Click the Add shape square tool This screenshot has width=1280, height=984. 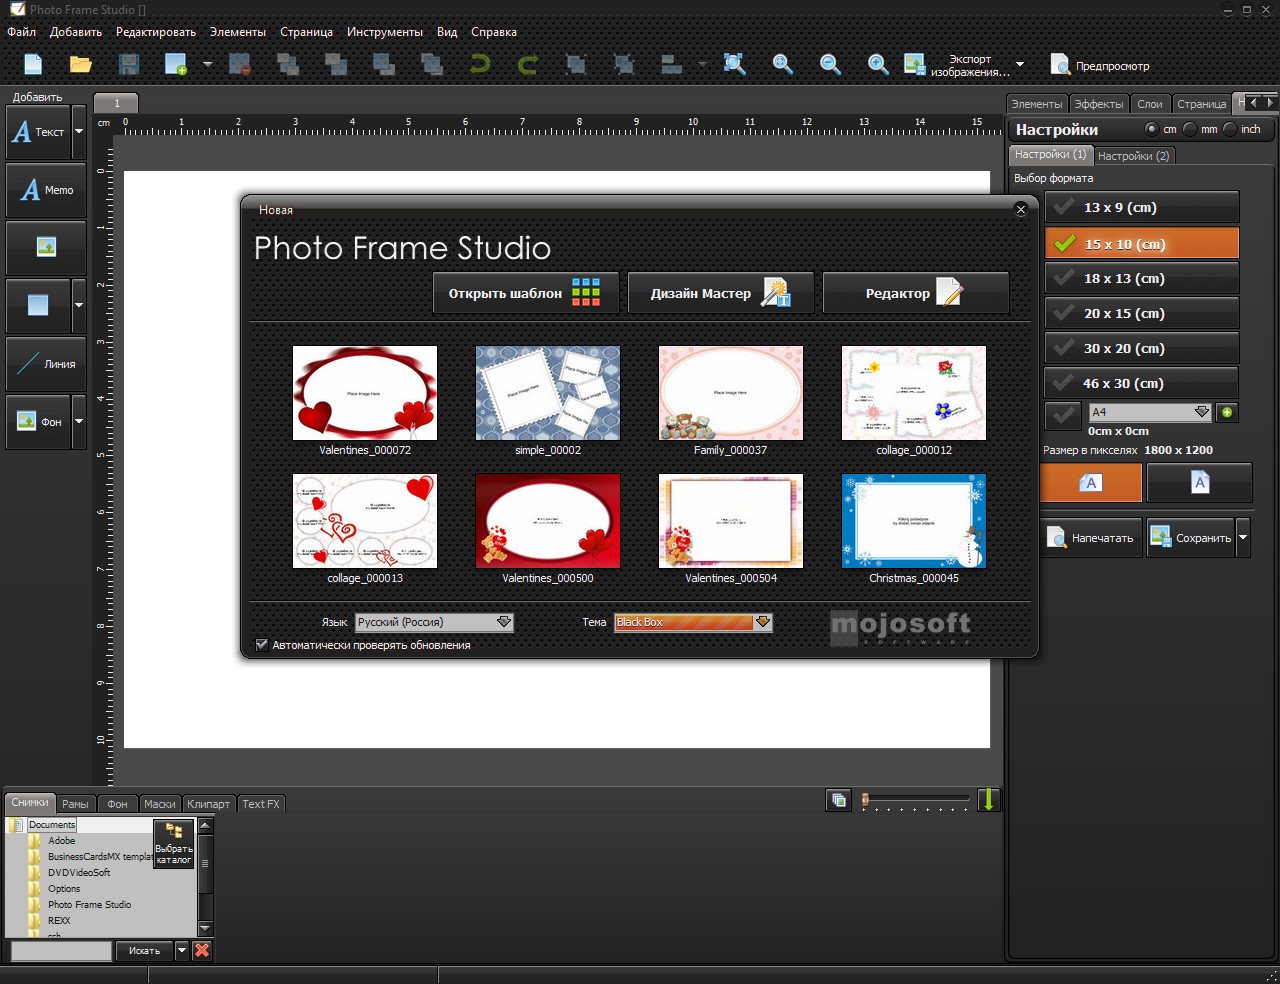pyautogui.click(x=38, y=305)
